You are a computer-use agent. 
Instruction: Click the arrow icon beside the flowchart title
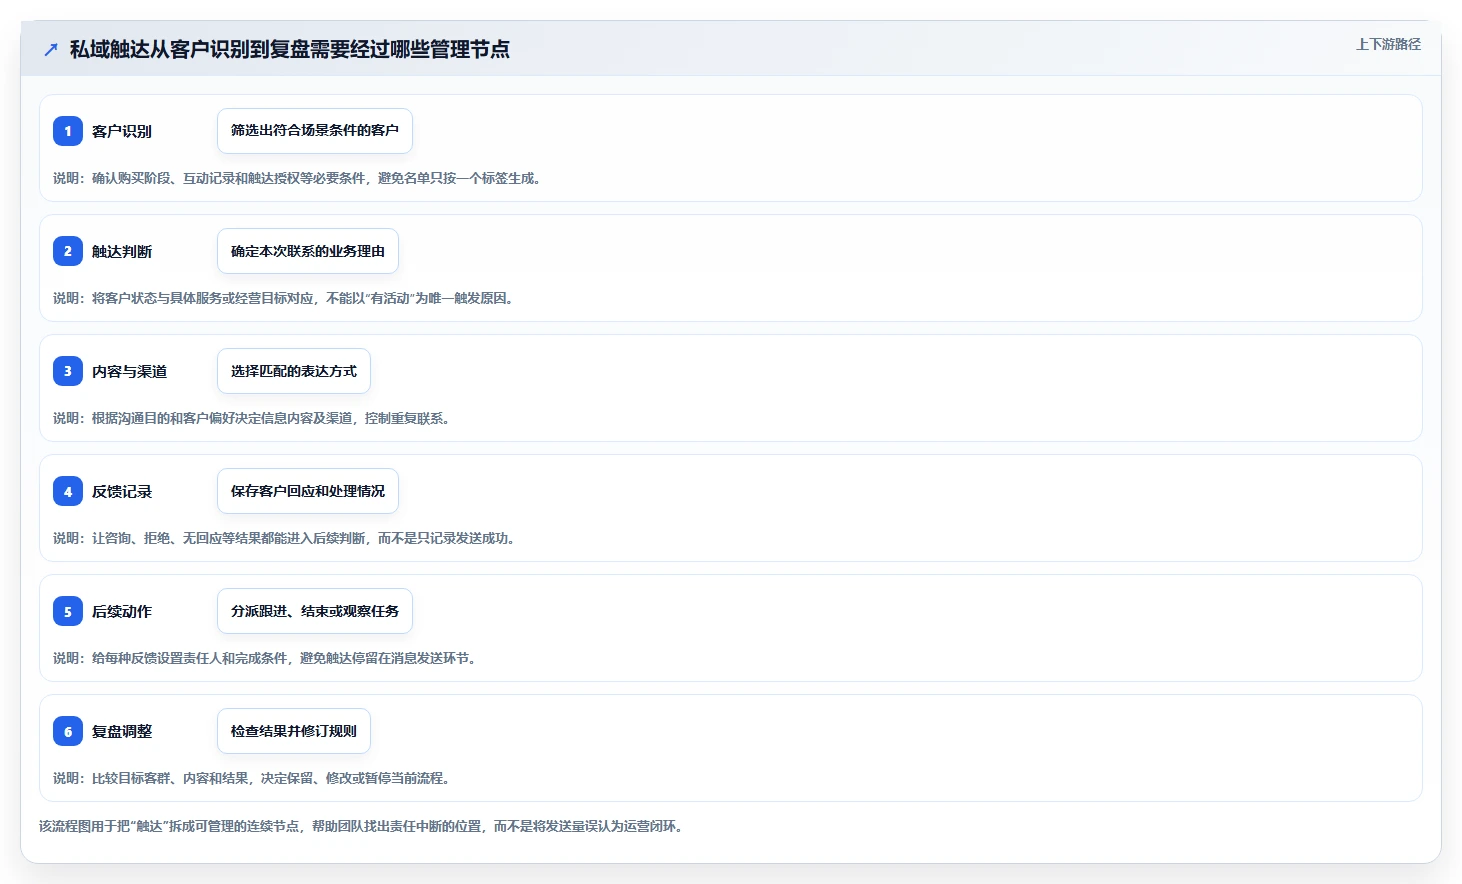51,49
